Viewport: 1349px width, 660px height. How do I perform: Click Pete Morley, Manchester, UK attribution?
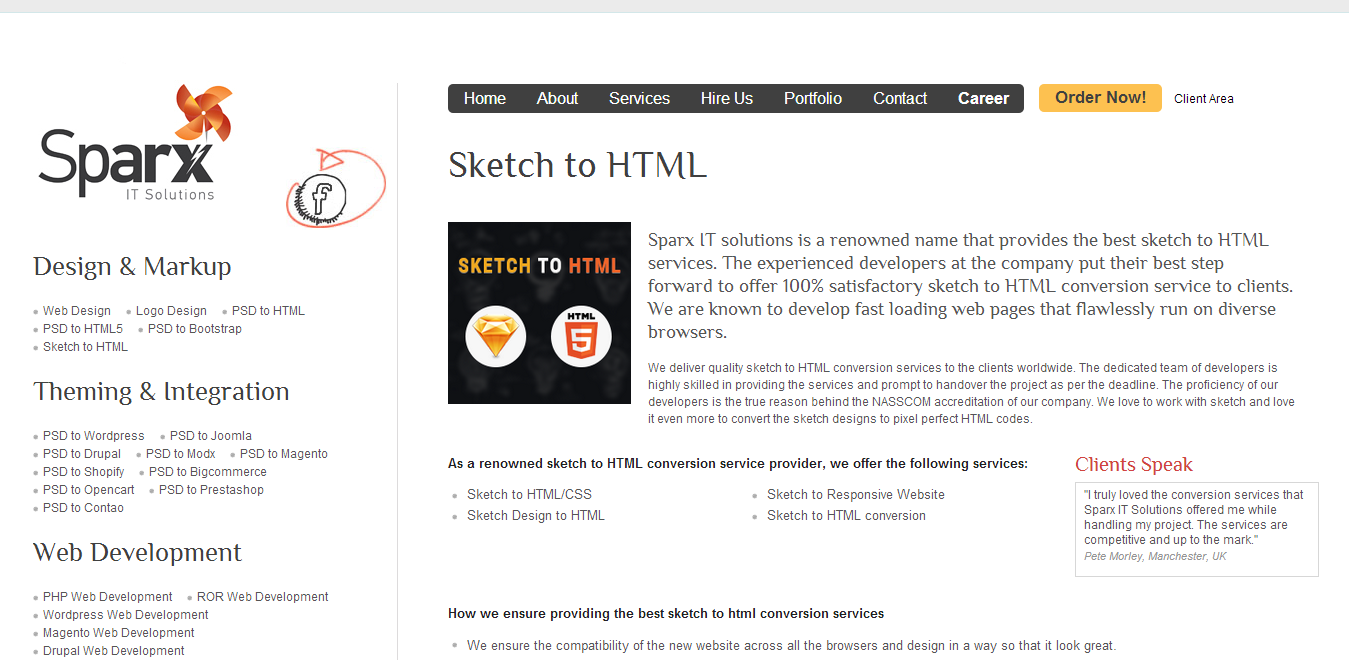[x=1155, y=556]
